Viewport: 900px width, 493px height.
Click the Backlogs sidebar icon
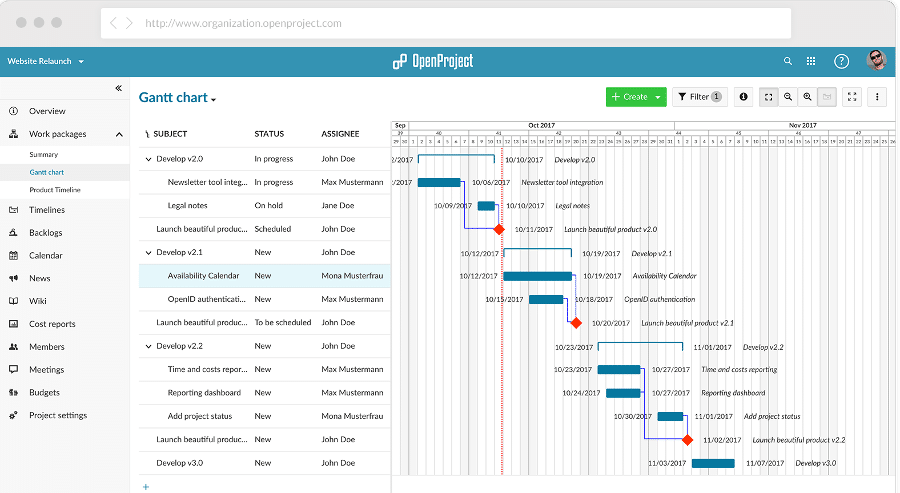[13, 232]
